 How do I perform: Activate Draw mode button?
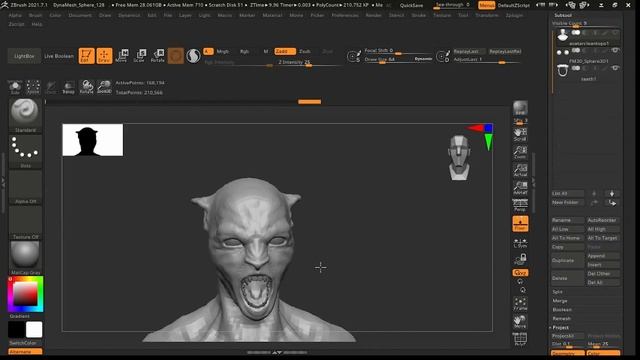point(104,56)
